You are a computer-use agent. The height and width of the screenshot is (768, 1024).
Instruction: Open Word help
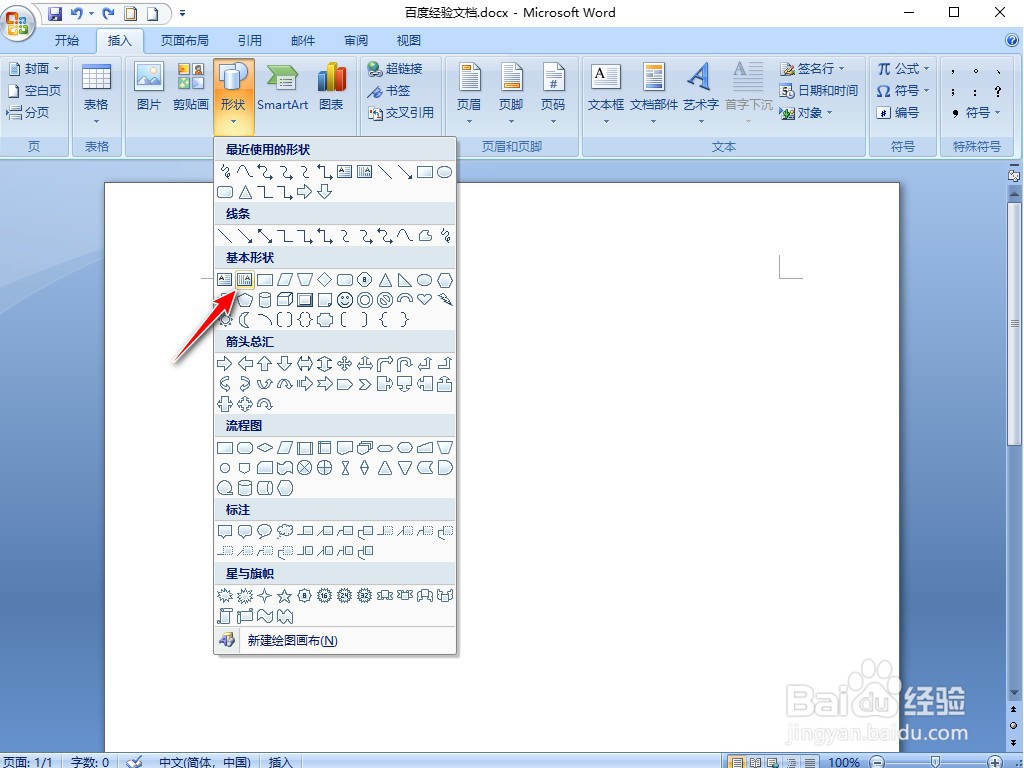pyautogui.click(x=1012, y=40)
